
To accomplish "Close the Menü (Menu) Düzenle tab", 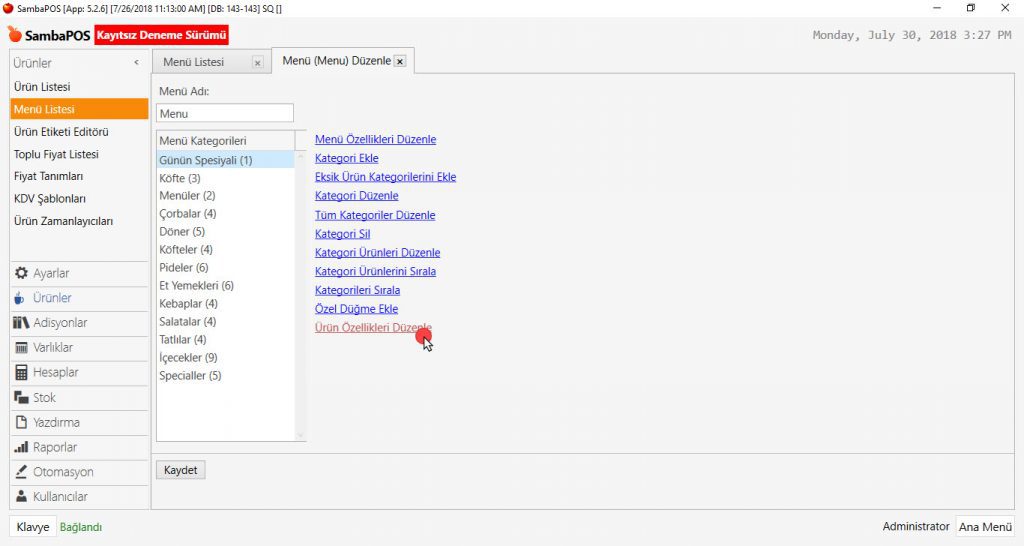I will click(x=400, y=61).
